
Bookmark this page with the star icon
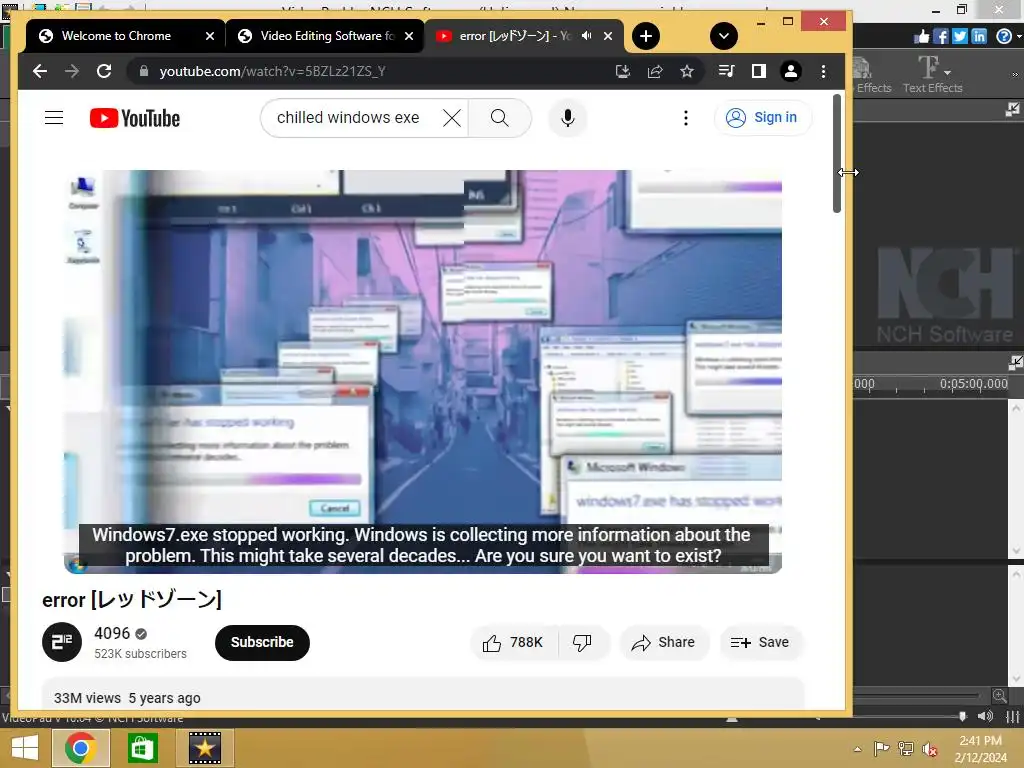tap(686, 71)
